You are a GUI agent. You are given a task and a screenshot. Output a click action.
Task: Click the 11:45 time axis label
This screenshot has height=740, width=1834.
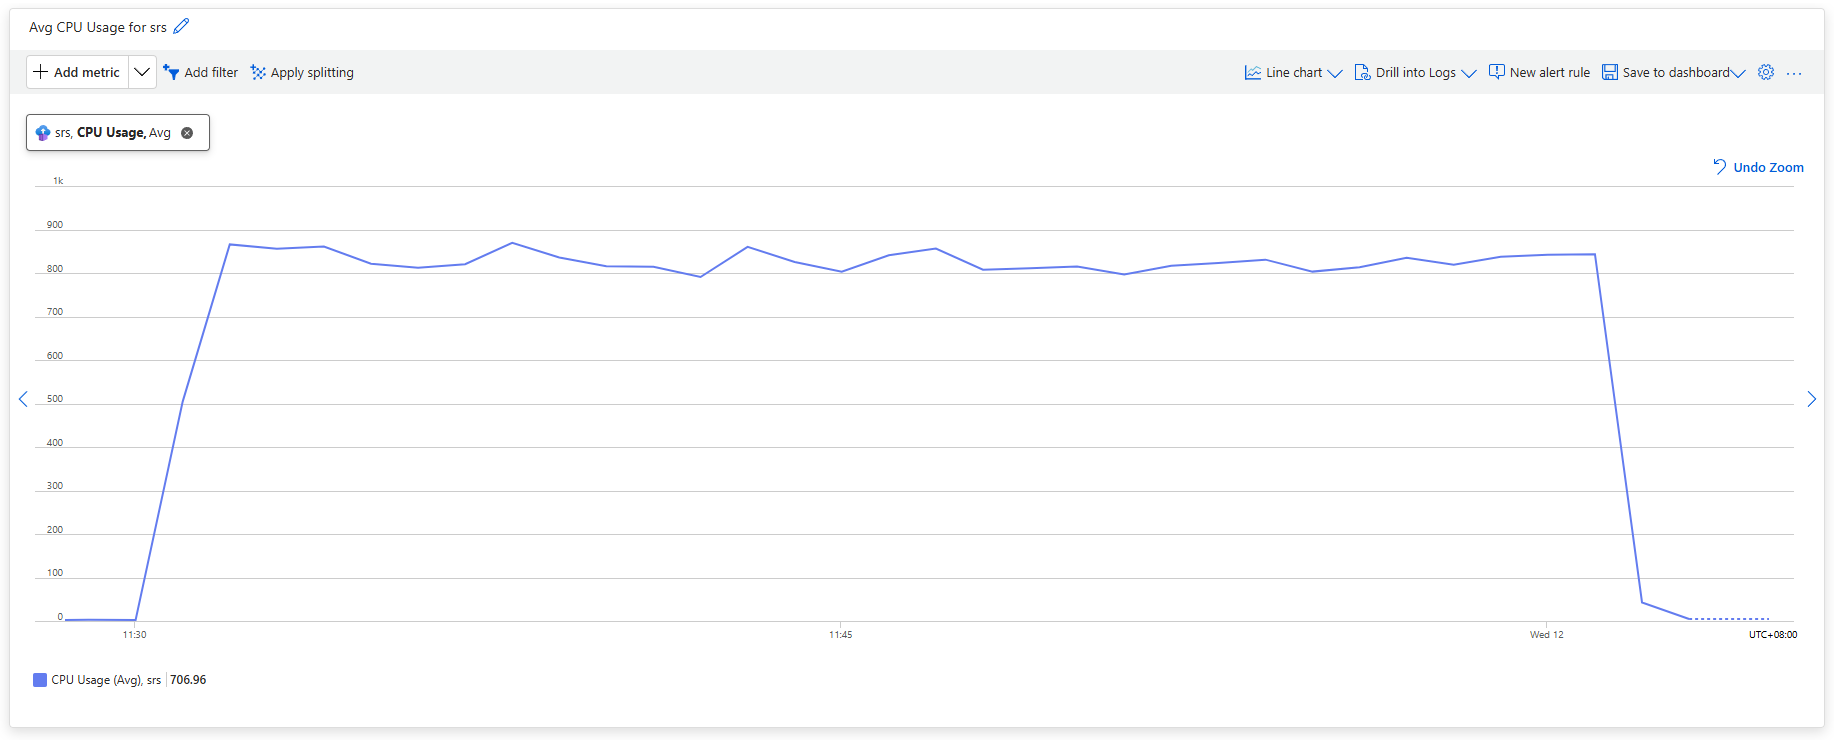841,635
